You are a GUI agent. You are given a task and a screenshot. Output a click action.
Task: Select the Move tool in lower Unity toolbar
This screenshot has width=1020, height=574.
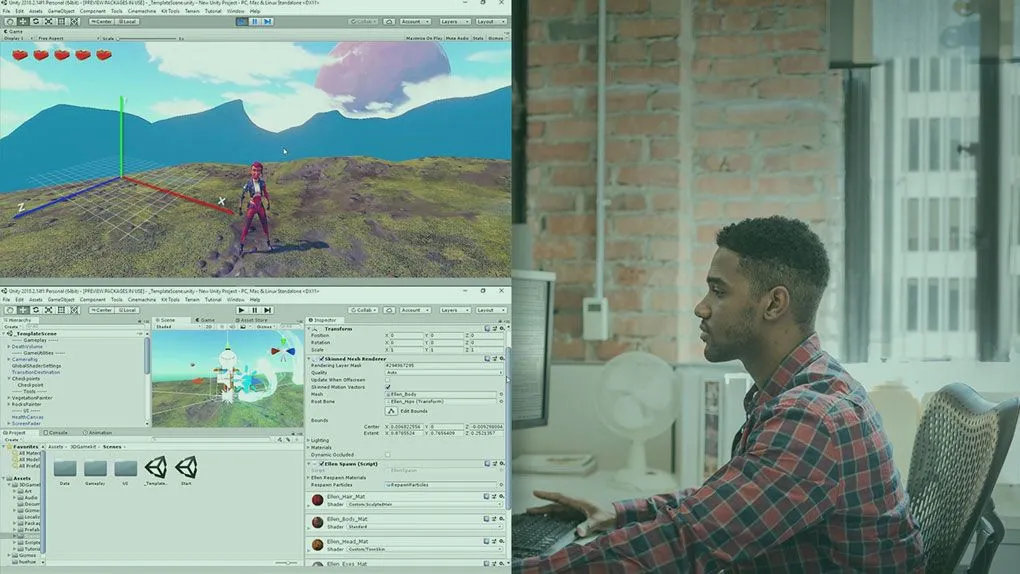[23, 310]
